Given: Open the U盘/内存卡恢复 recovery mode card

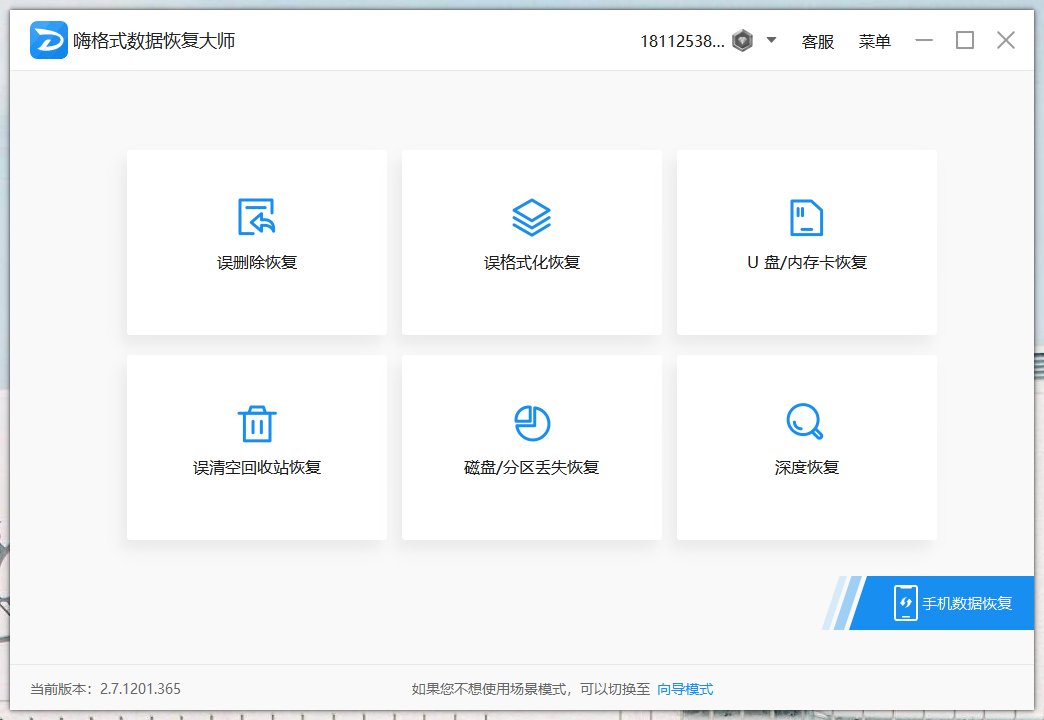Looking at the screenshot, I should (806, 242).
